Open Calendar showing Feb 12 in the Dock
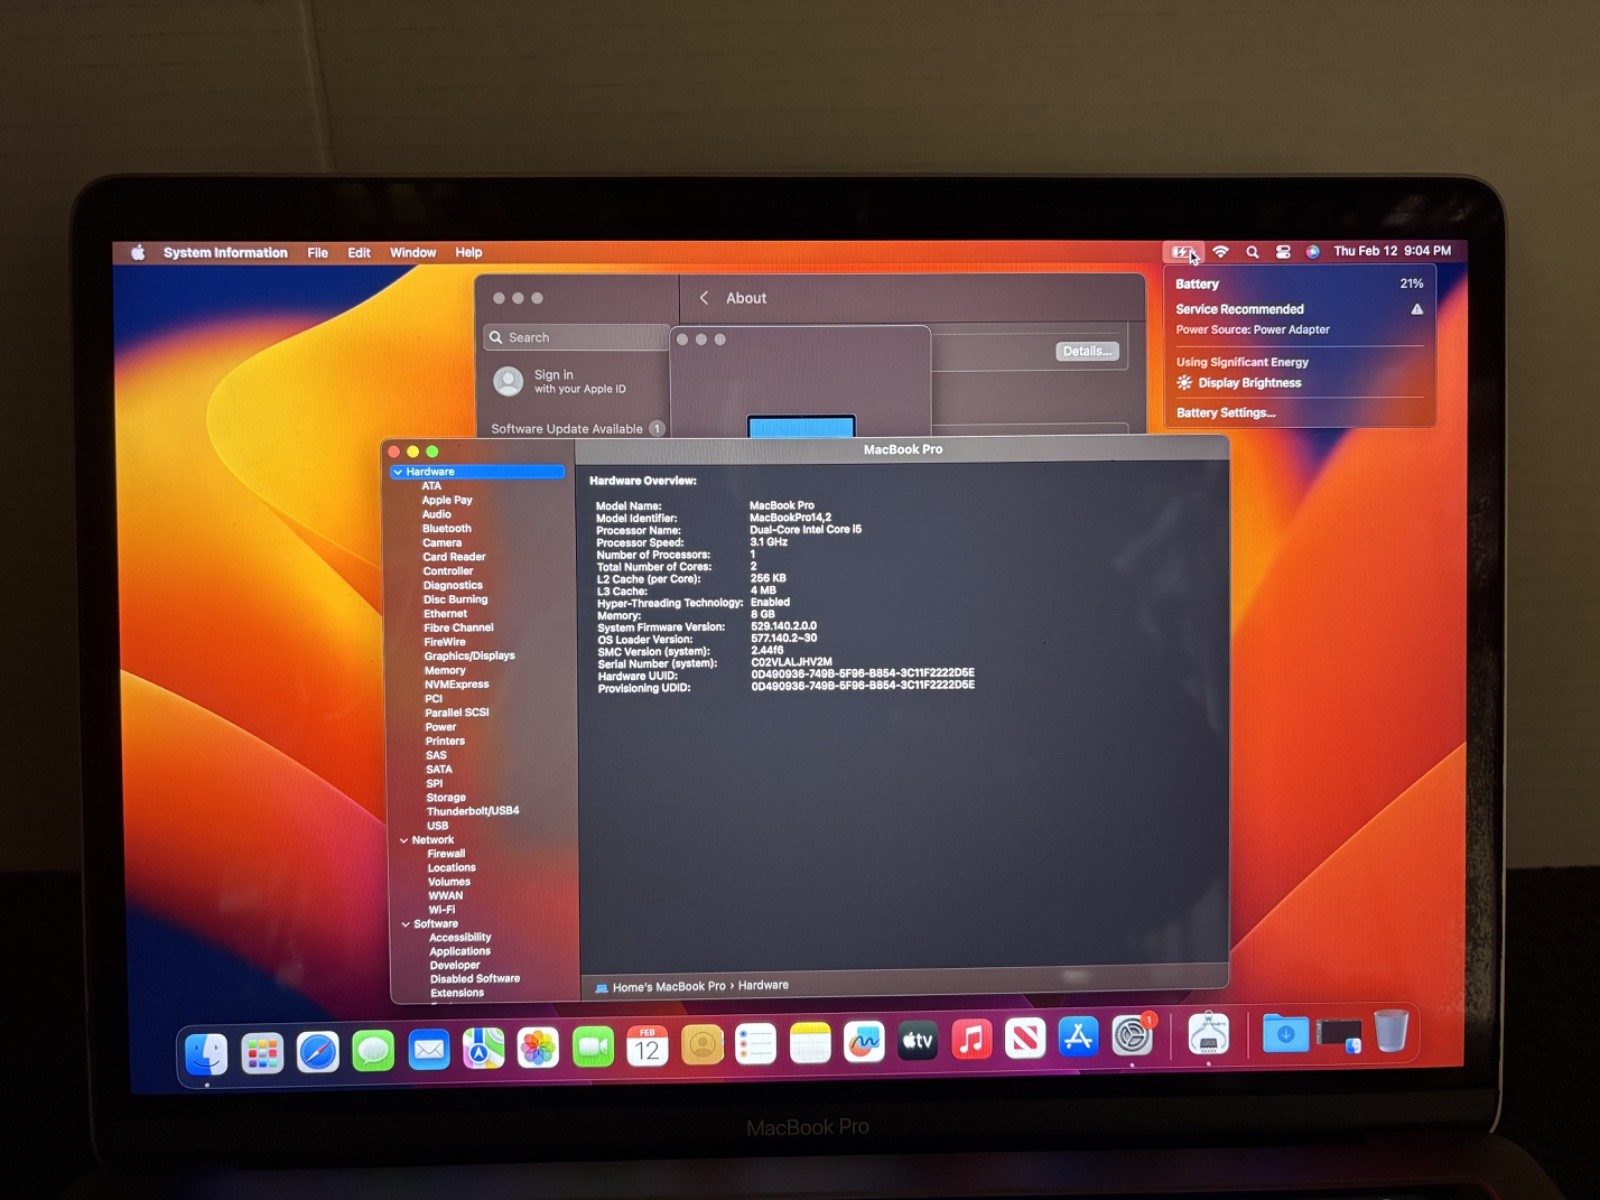Image resolution: width=1600 pixels, height=1200 pixels. (647, 1046)
